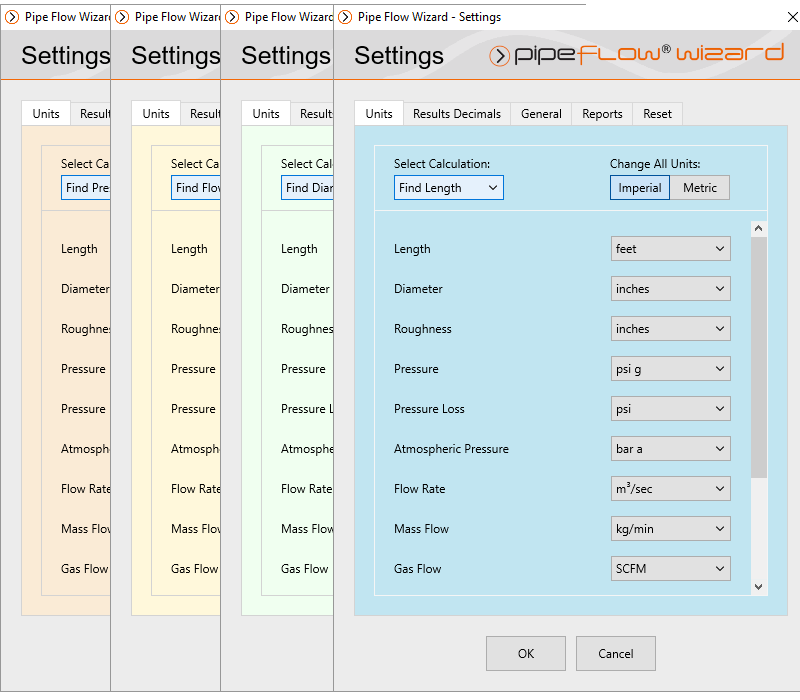Open the Flow Rate units dropdown
Screen dimensions: 800x700
tap(670, 489)
